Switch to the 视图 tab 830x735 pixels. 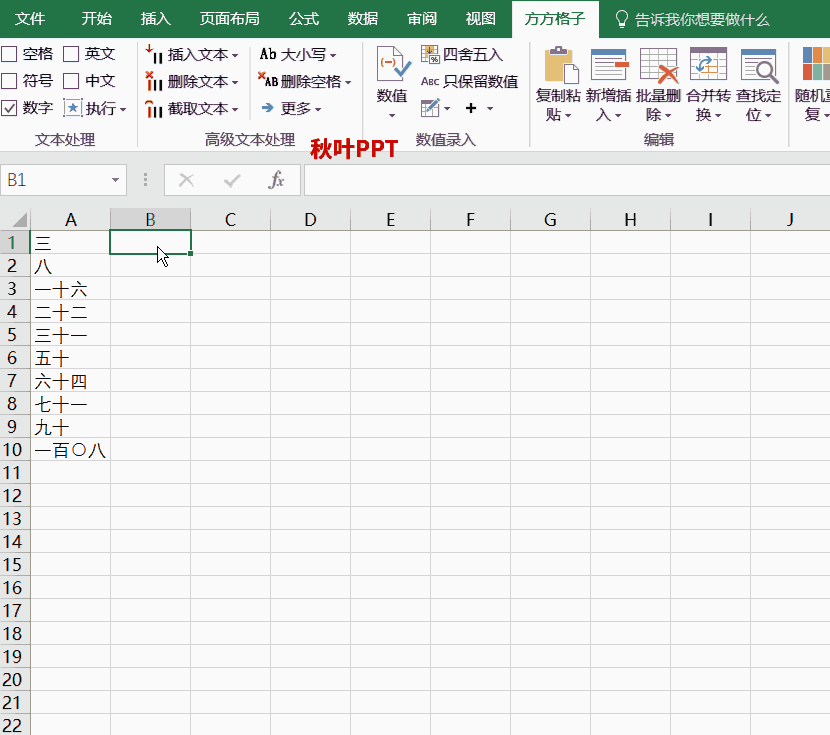(481, 19)
